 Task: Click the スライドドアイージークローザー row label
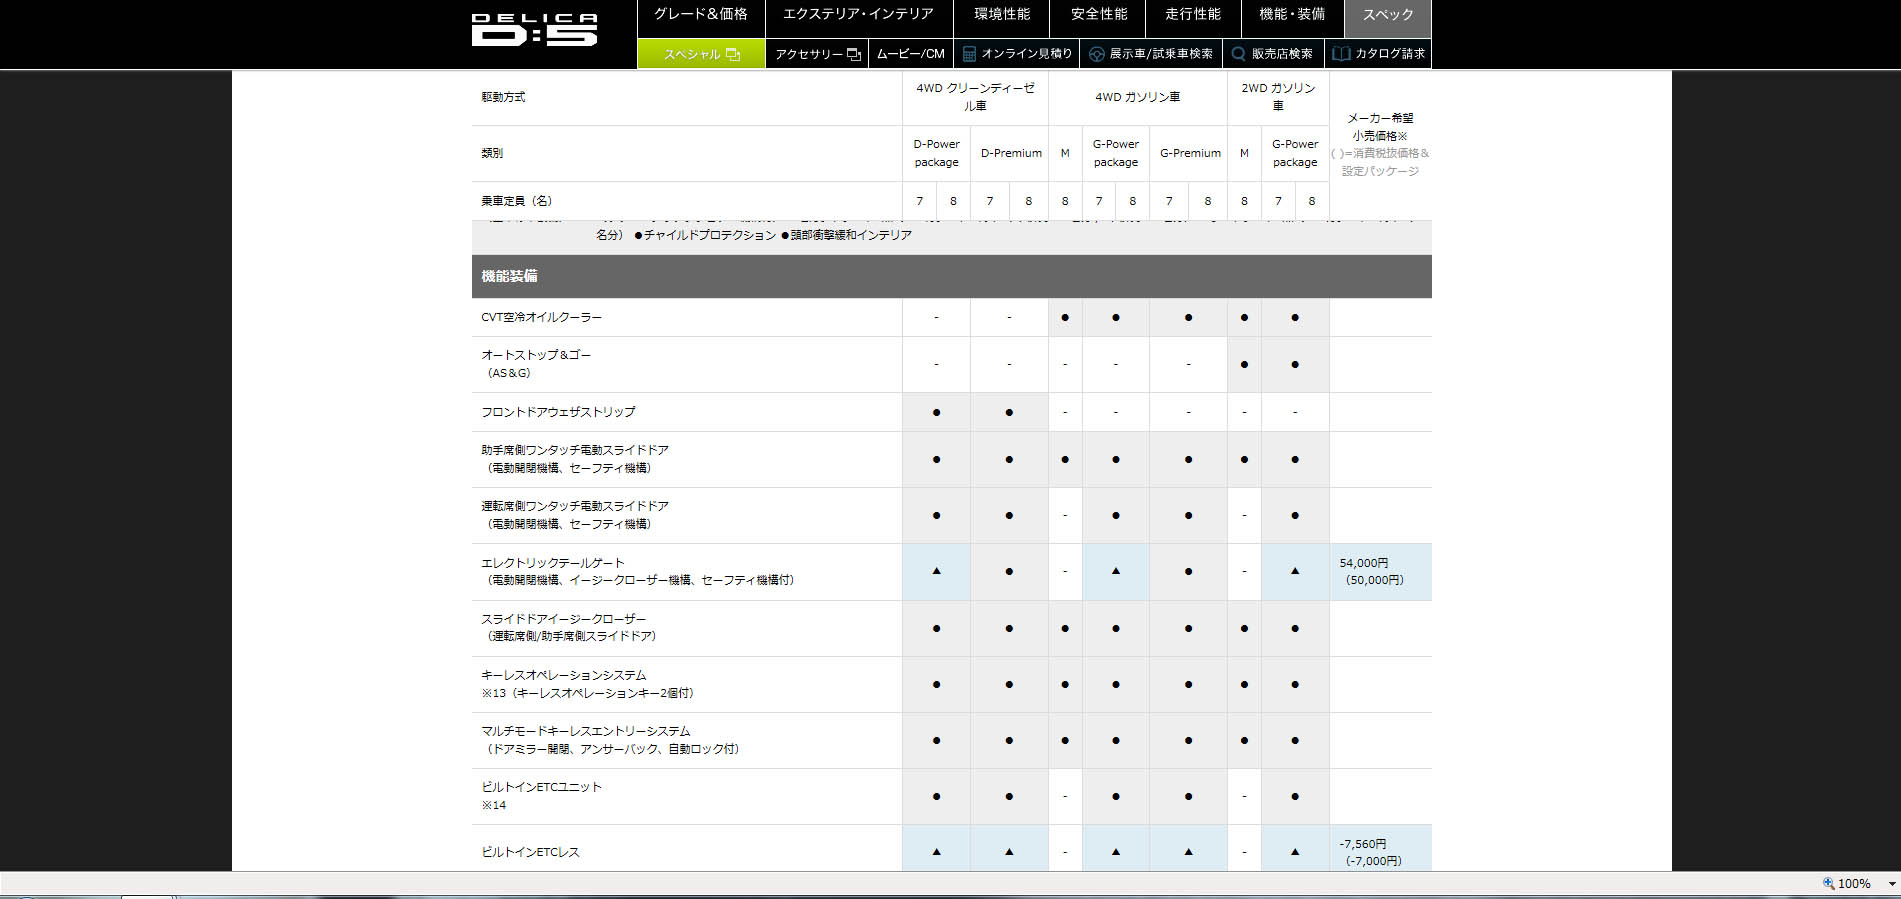tap(569, 628)
